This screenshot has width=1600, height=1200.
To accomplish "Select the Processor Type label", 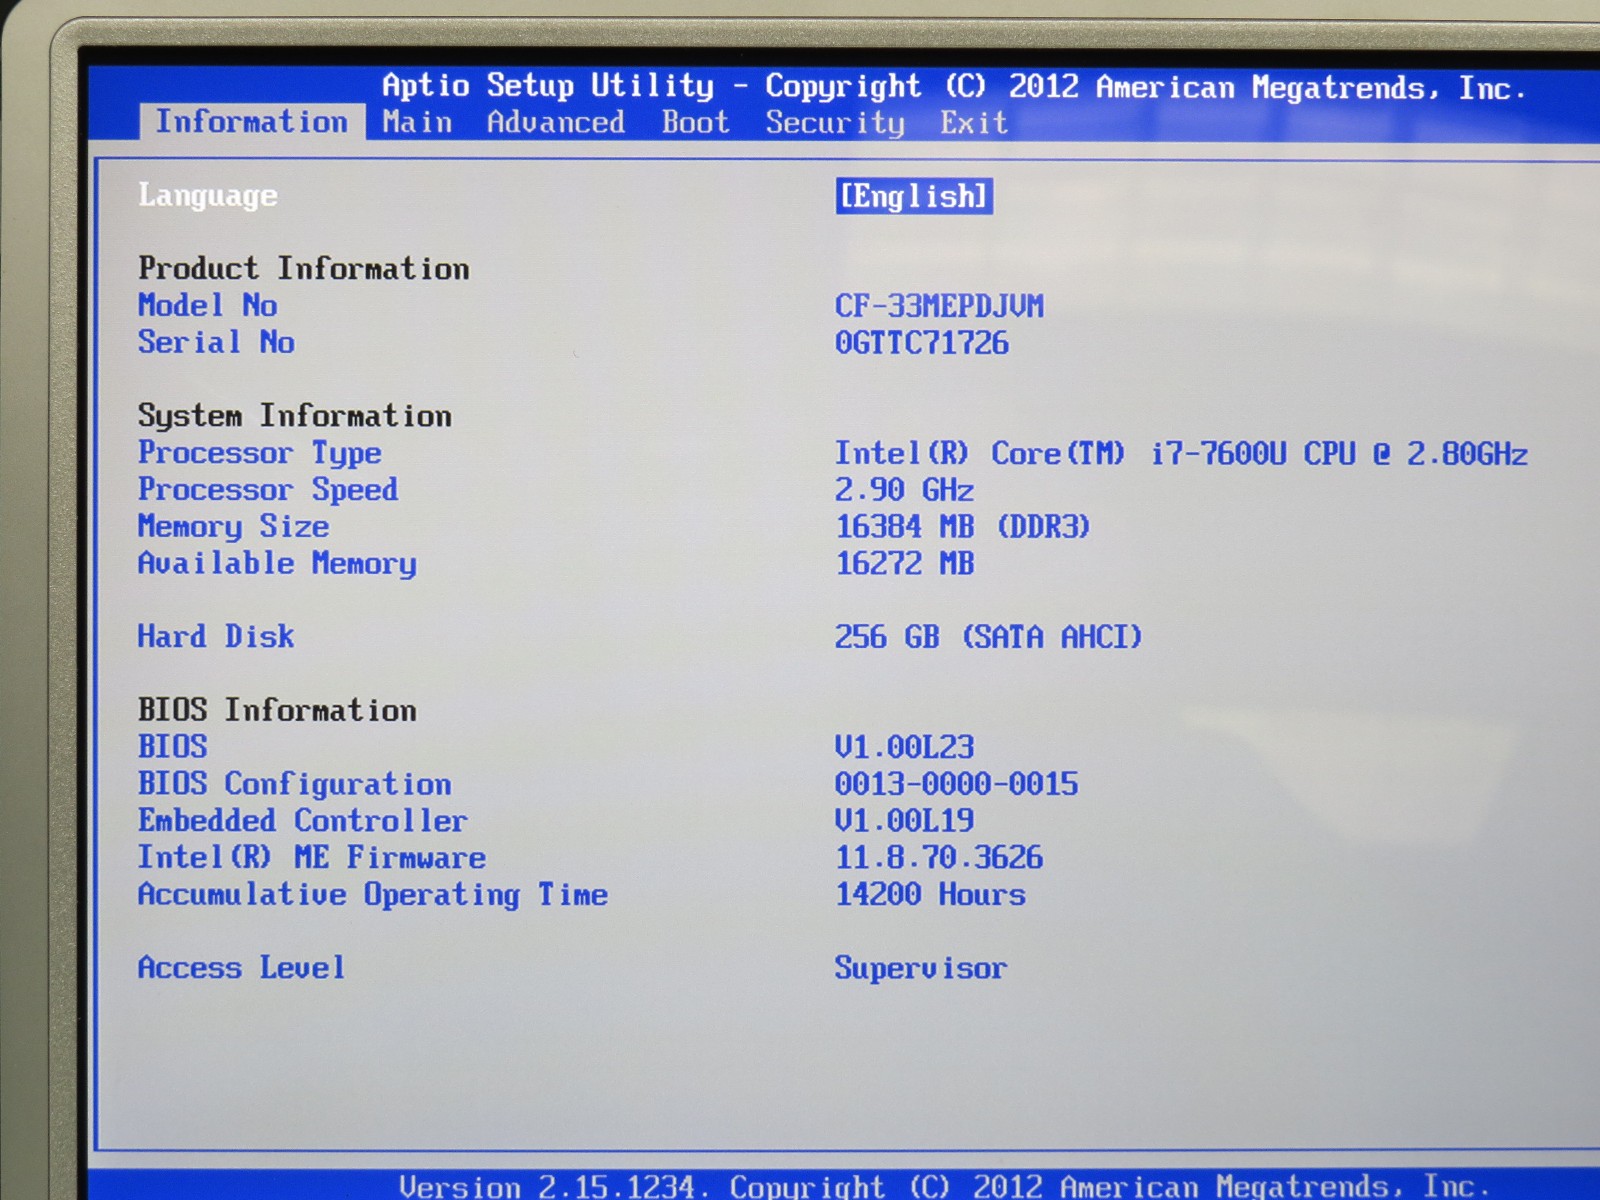I will coord(260,453).
